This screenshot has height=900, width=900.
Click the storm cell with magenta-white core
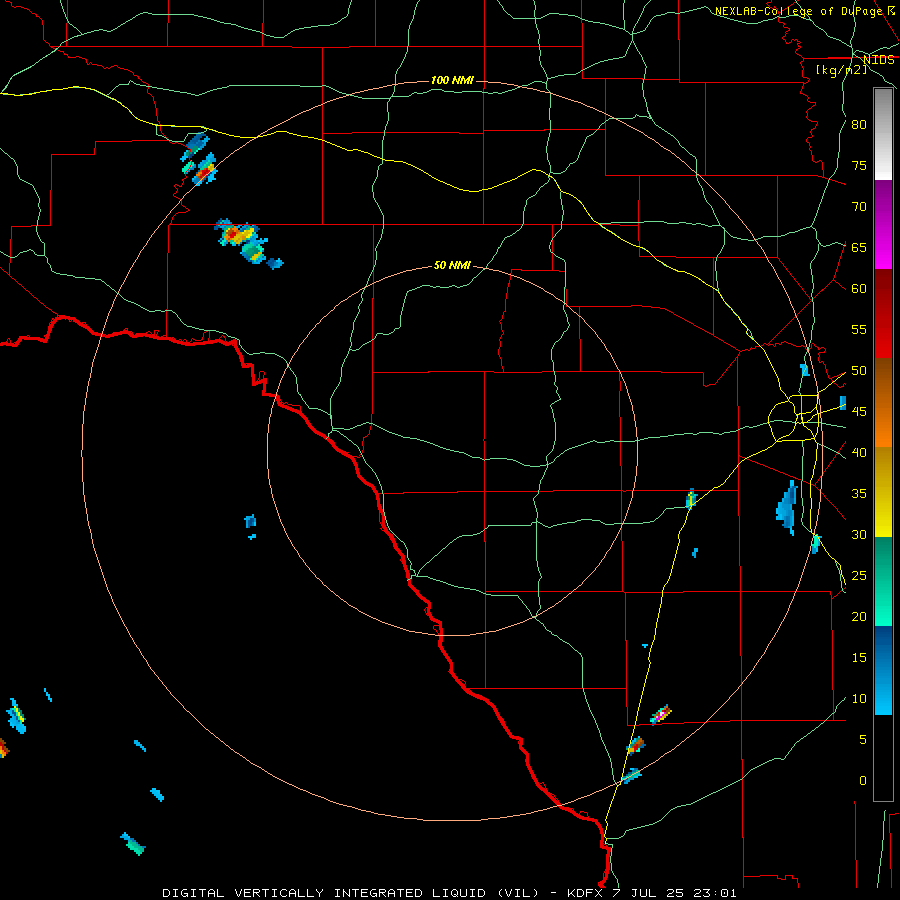(661, 714)
